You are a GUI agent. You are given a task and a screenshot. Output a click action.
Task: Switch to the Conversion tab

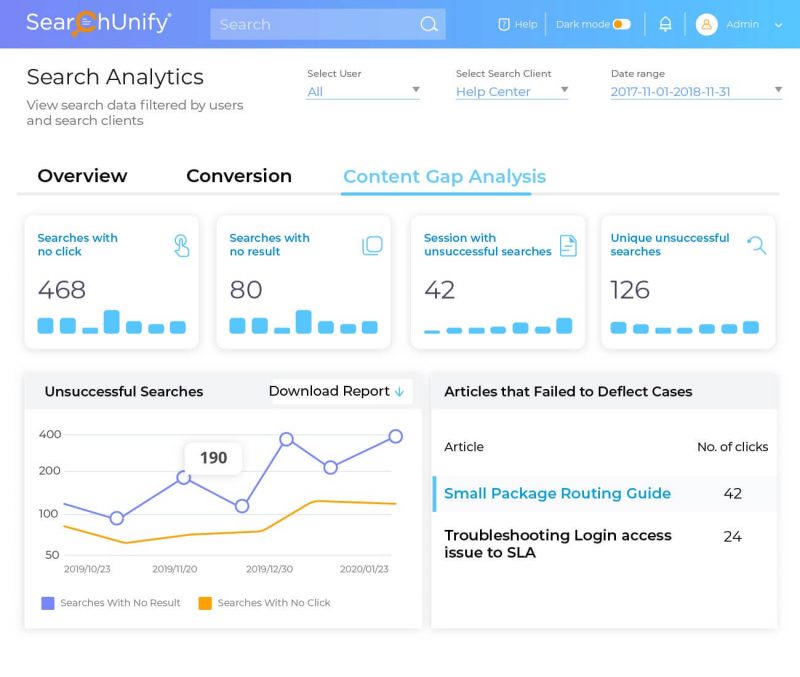click(239, 175)
